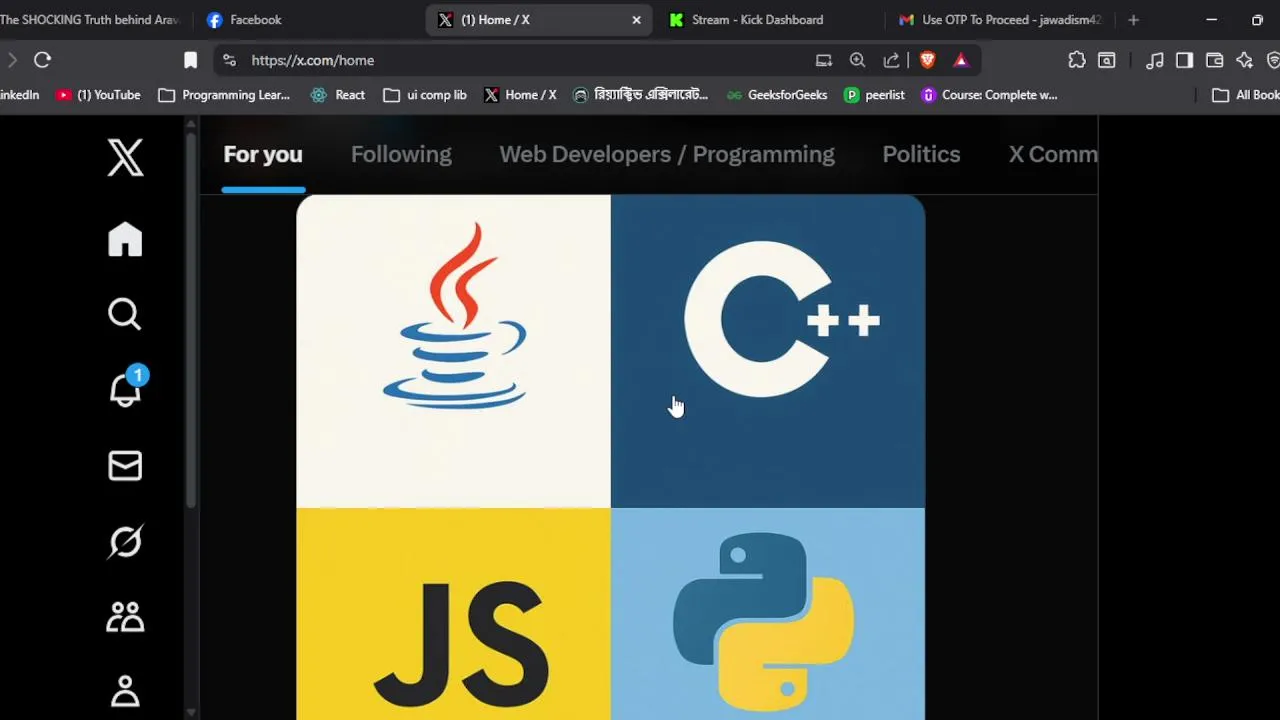Switch to Use OTP To Proceed Gmail tab

(x=1000, y=20)
